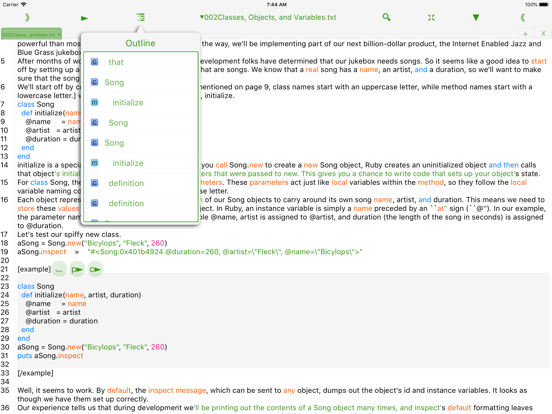
Task: Tap the green Run play arrow in toolbar
Action: coord(84,18)
